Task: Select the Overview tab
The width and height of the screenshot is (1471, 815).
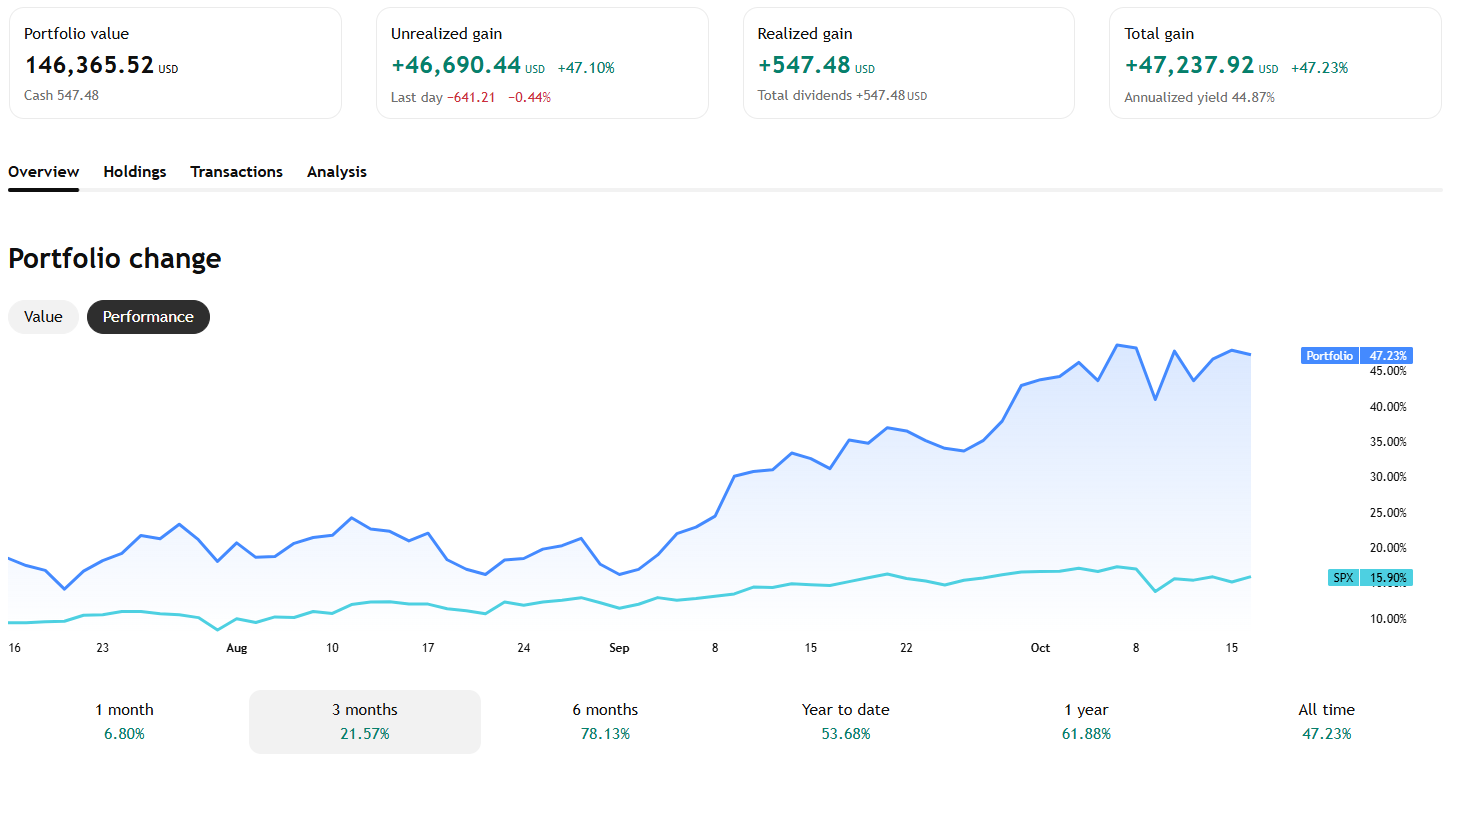Action: coord(44,172)
